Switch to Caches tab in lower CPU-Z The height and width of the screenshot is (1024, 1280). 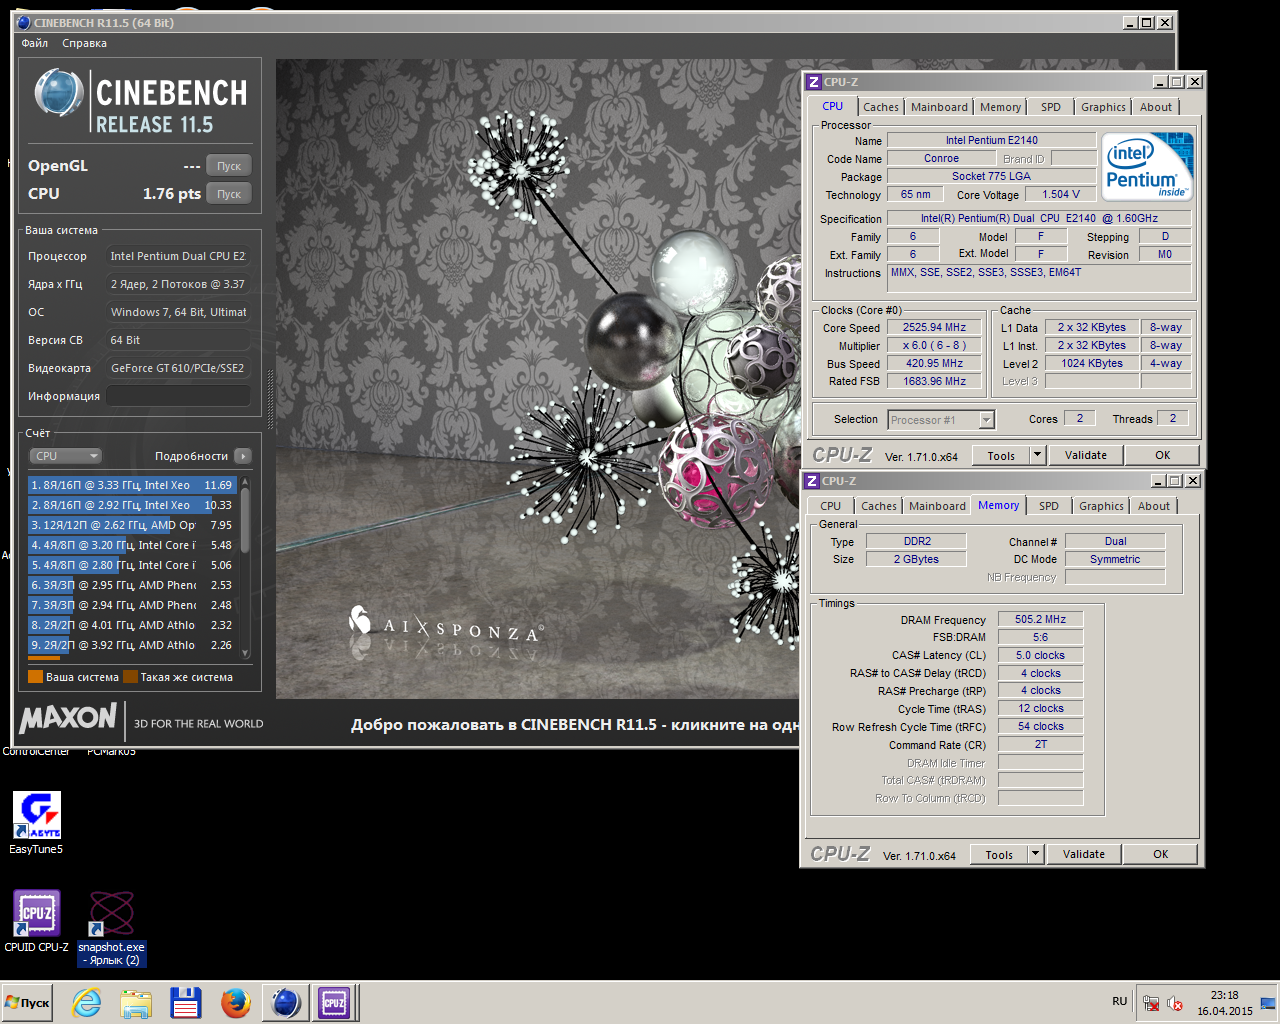pos(879,506)
